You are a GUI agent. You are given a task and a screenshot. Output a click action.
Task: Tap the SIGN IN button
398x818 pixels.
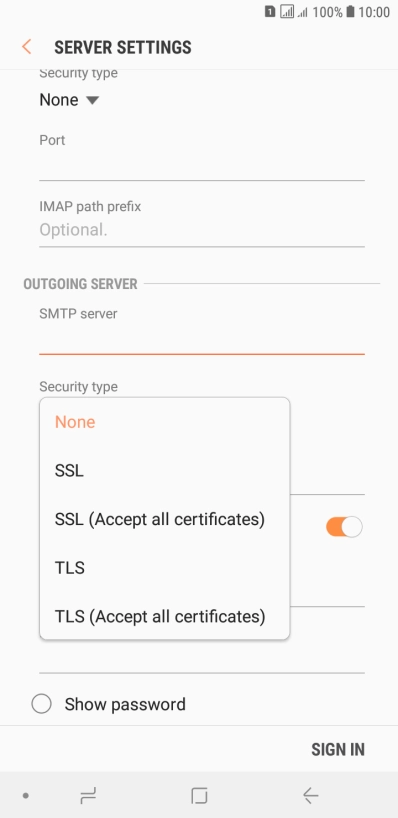click(337, 749)
